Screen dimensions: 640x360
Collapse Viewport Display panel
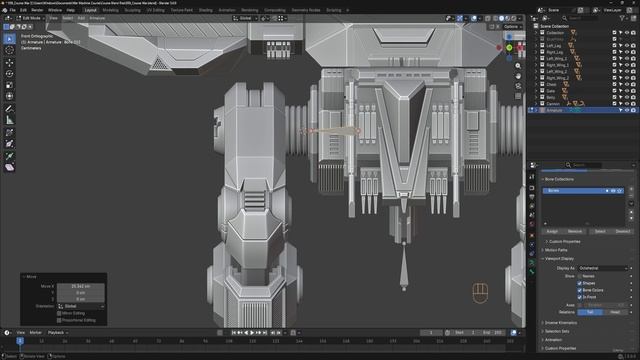pyautogui.click(x=559, y=259)
